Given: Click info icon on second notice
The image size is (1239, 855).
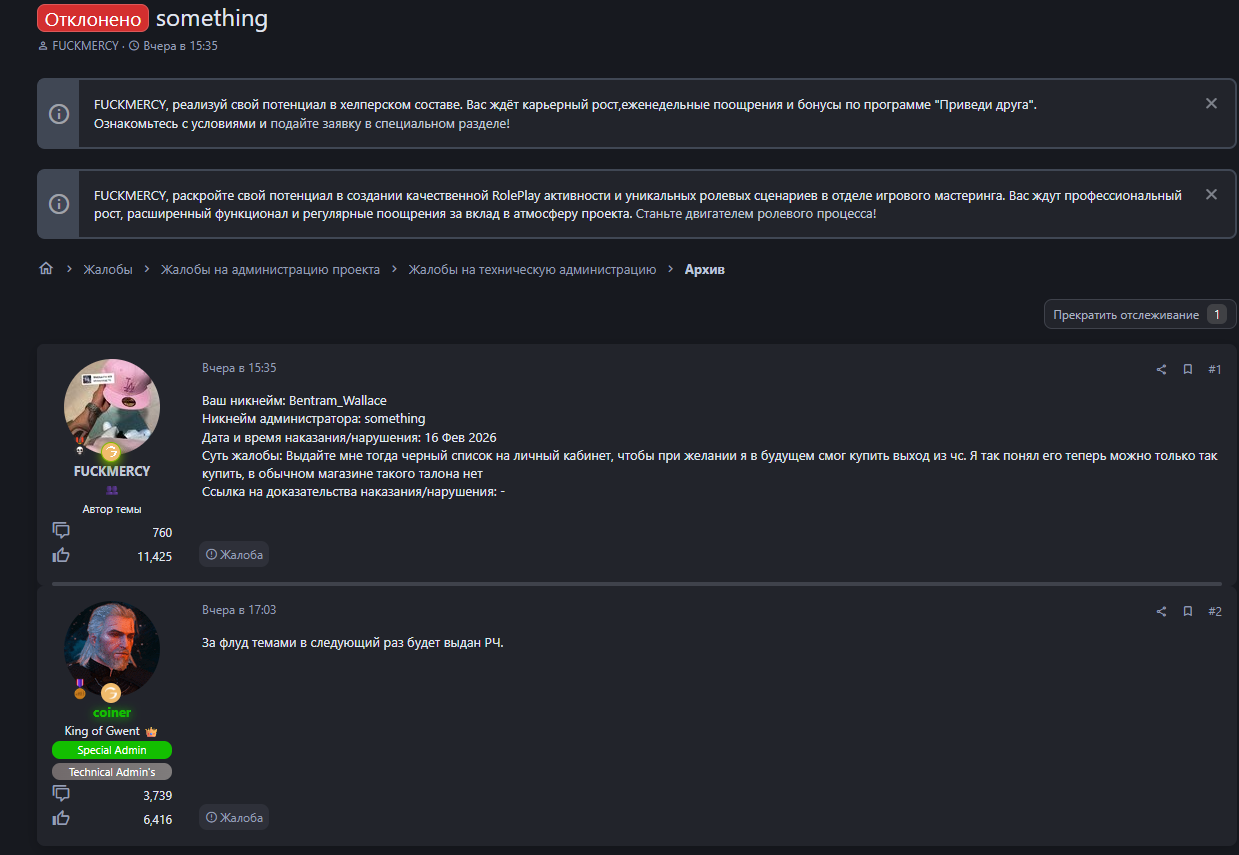Looking at the screenshot, I should coord(59,204).
